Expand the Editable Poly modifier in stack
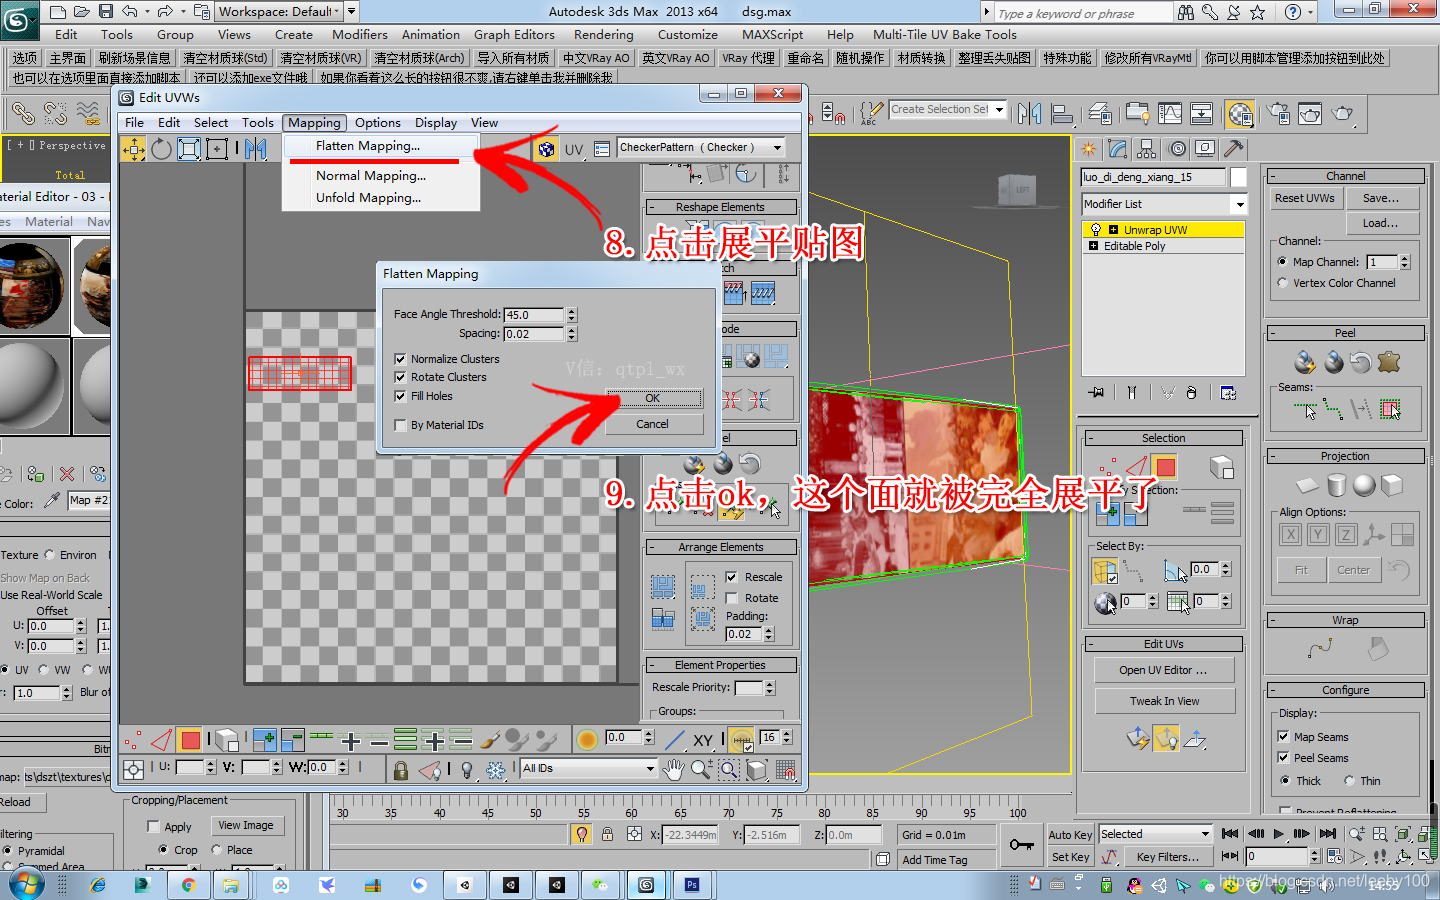Image resolution: width=1440 pixels, height=900 pixels. point(1093,246)
